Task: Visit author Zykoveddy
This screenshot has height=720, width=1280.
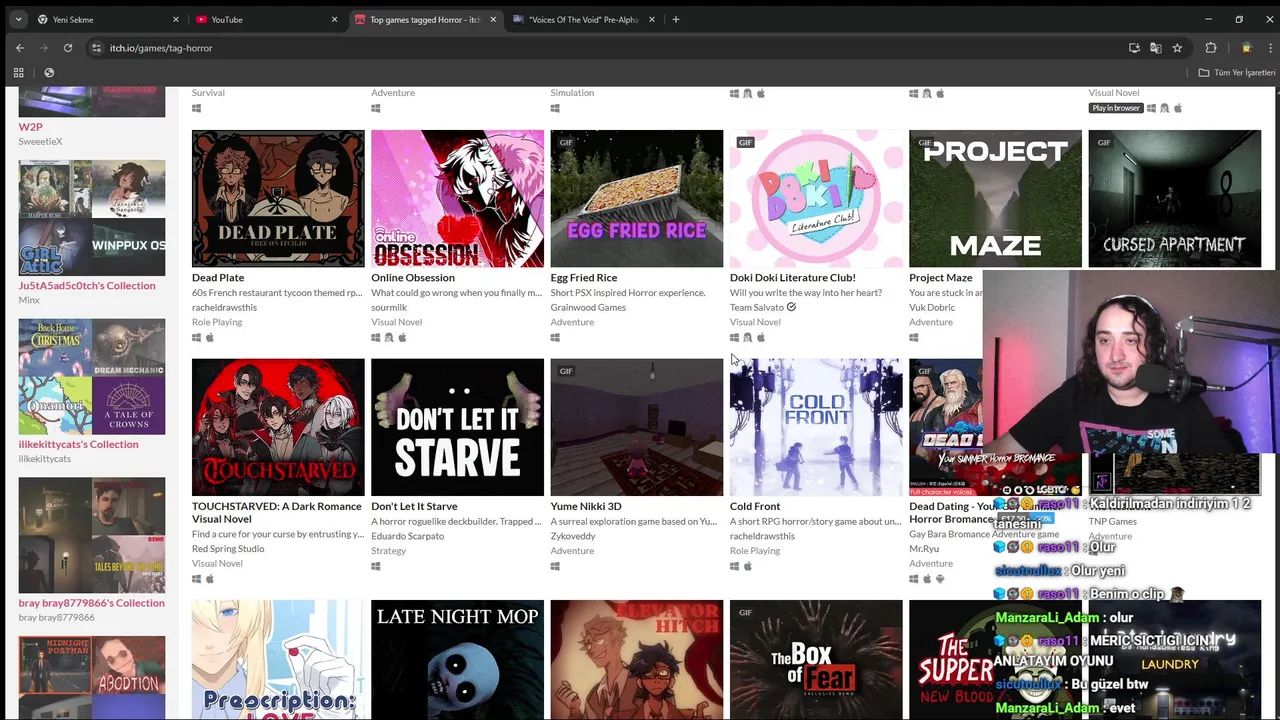Action: click(x=573, y=536)
